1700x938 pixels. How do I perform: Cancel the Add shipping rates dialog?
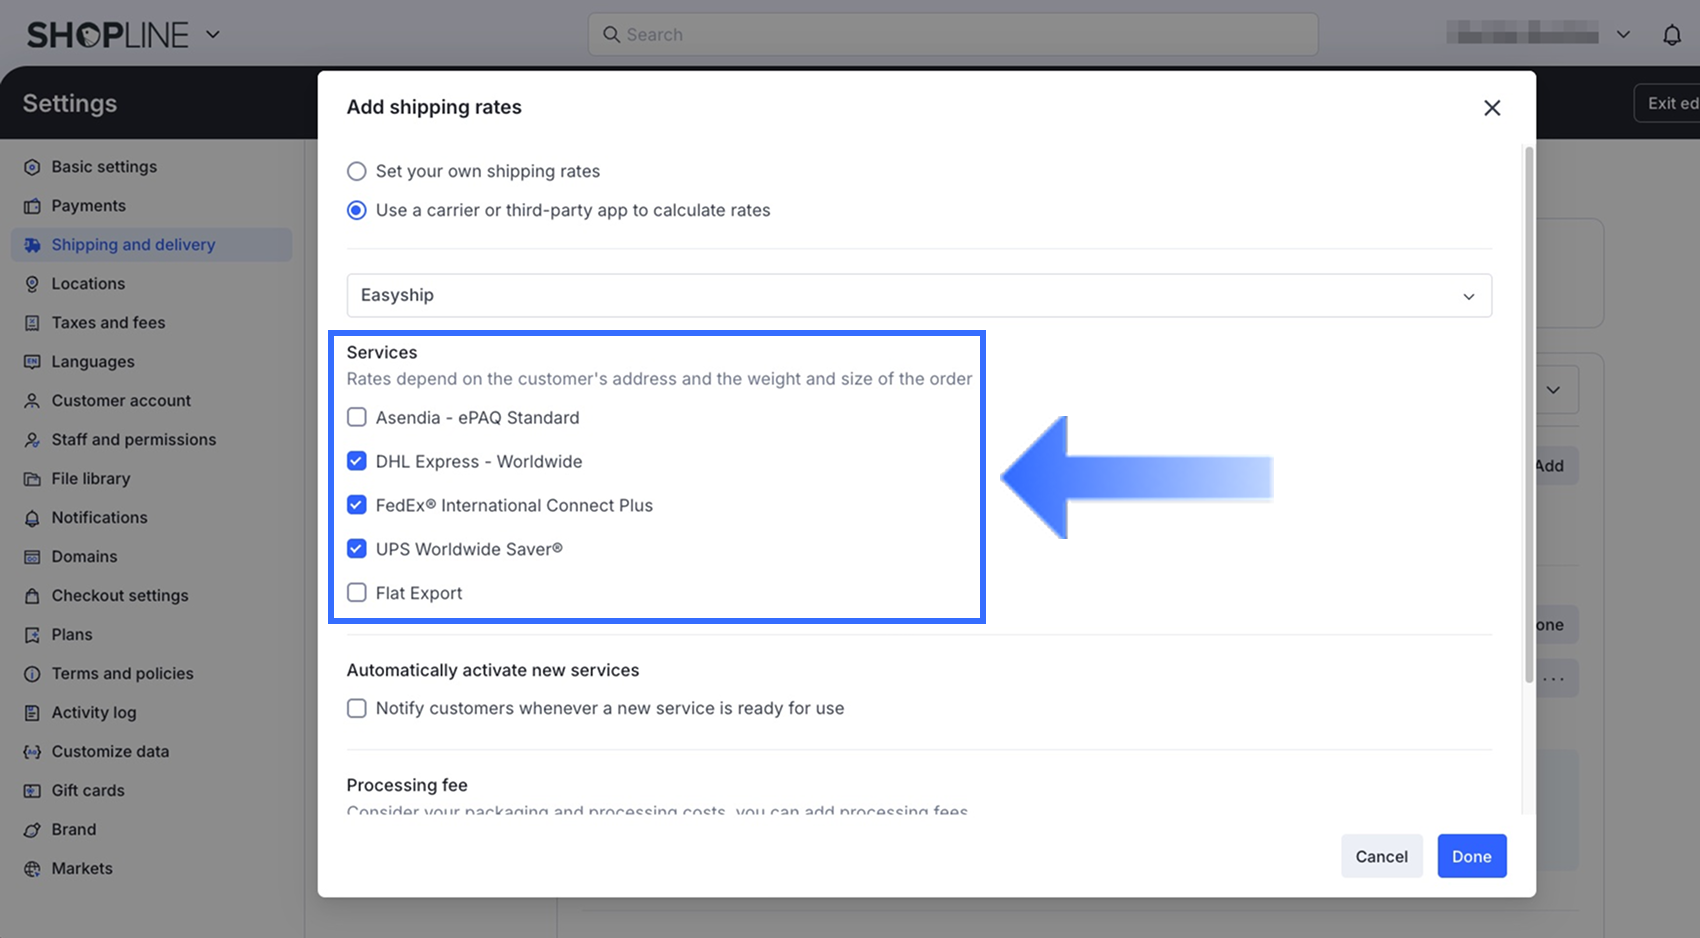click(1381, 856)
